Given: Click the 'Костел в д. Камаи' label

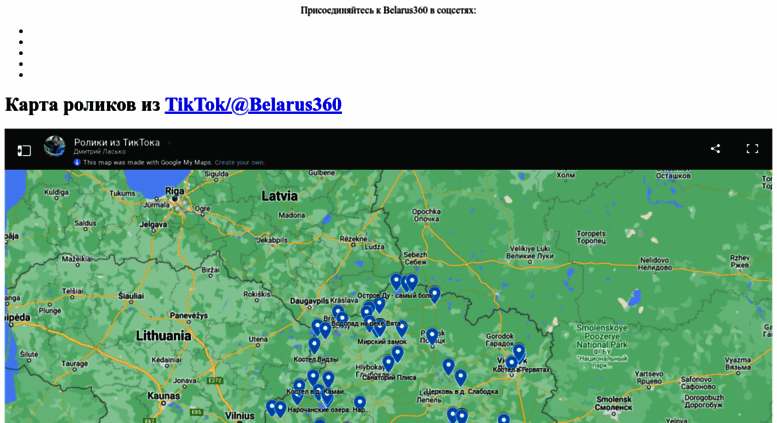Looking at the screenshot, I should coord(315,391).
